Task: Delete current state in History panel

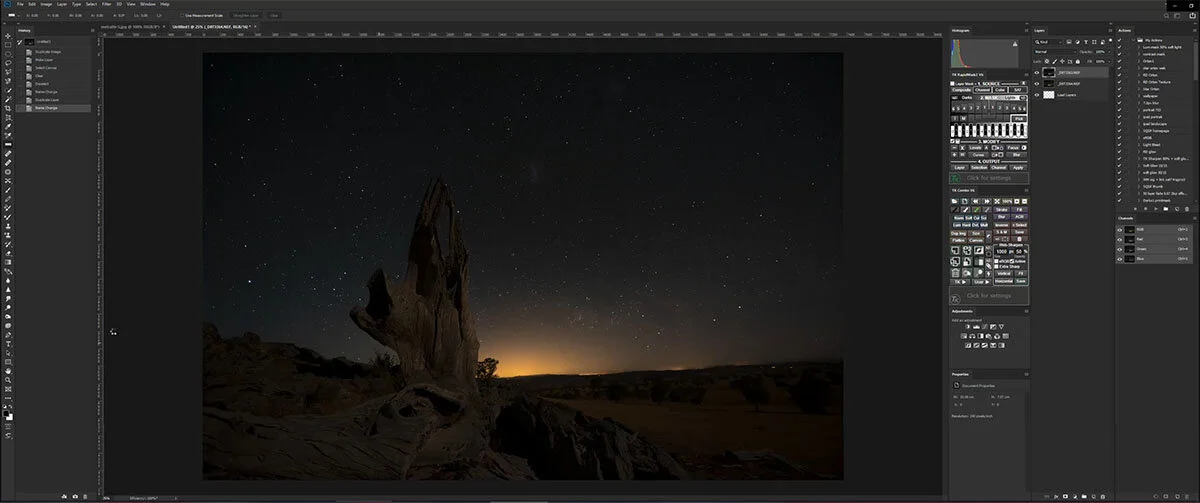Action: click(87, 496)
